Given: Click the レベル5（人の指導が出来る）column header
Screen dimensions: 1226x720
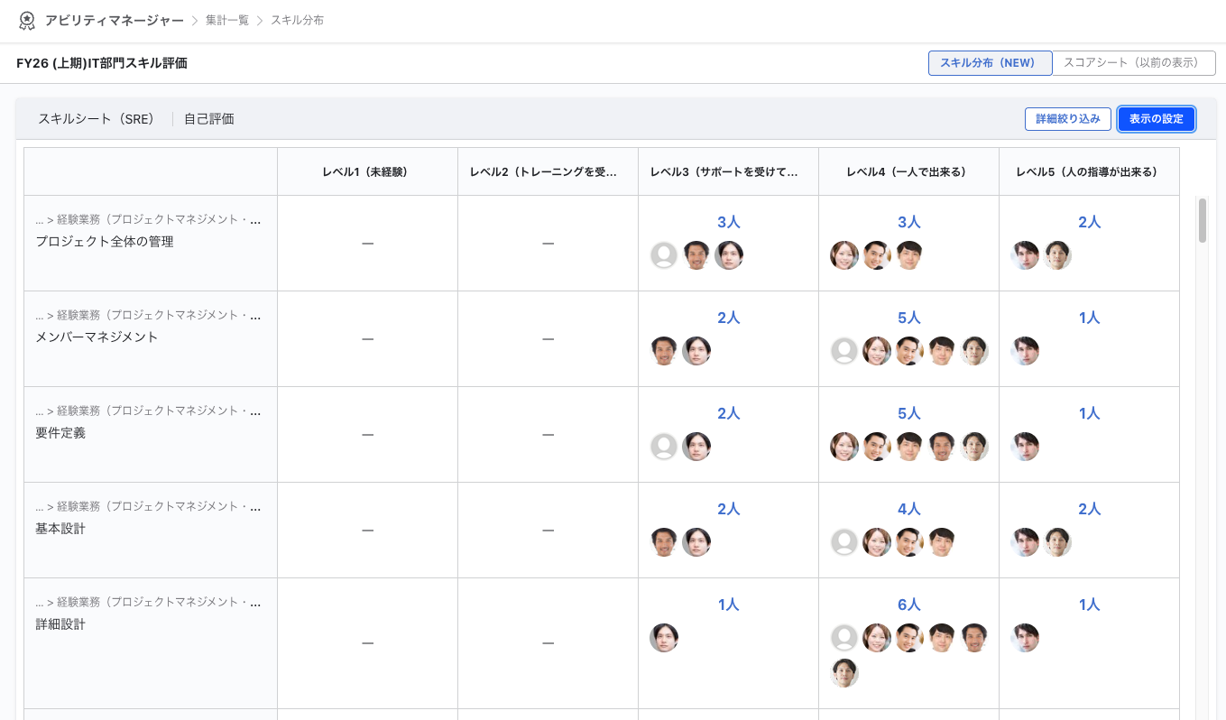Looking at the screenshot, I should 1089,172.
